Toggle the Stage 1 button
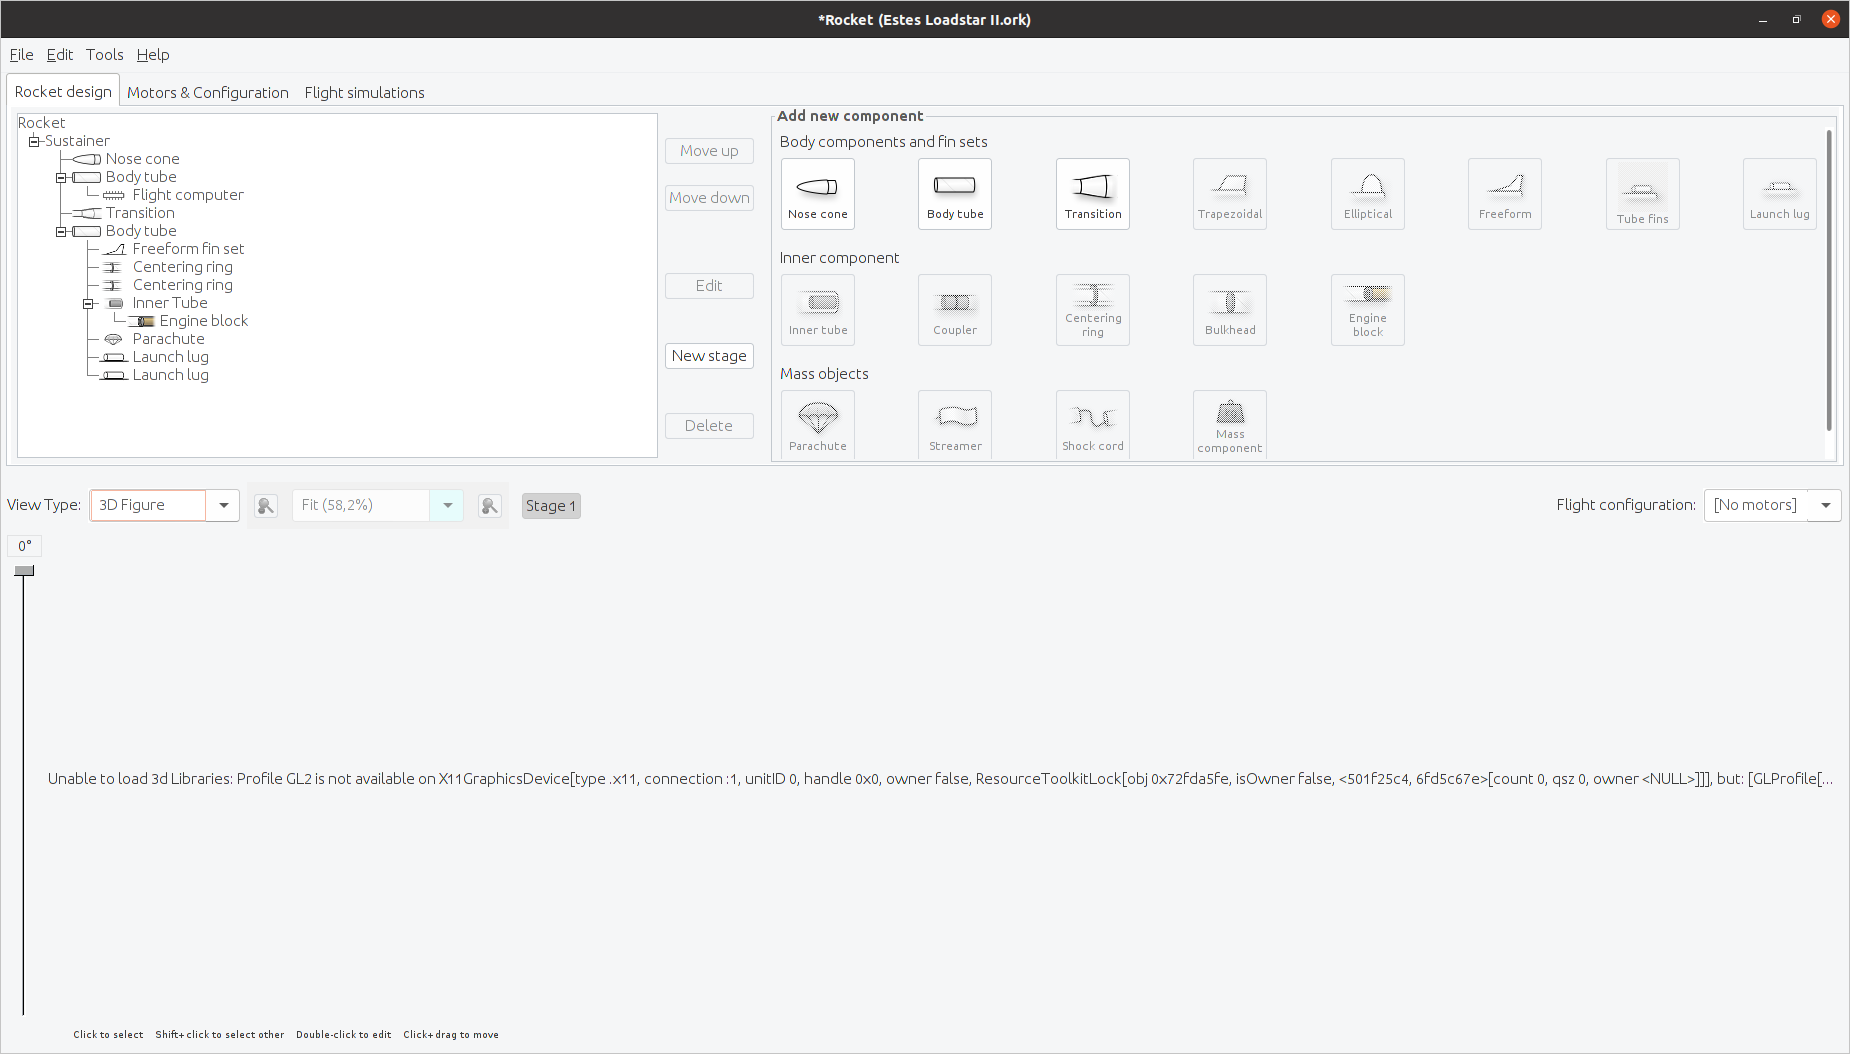Screen dimensions: 1850x1054 point(551,505)
